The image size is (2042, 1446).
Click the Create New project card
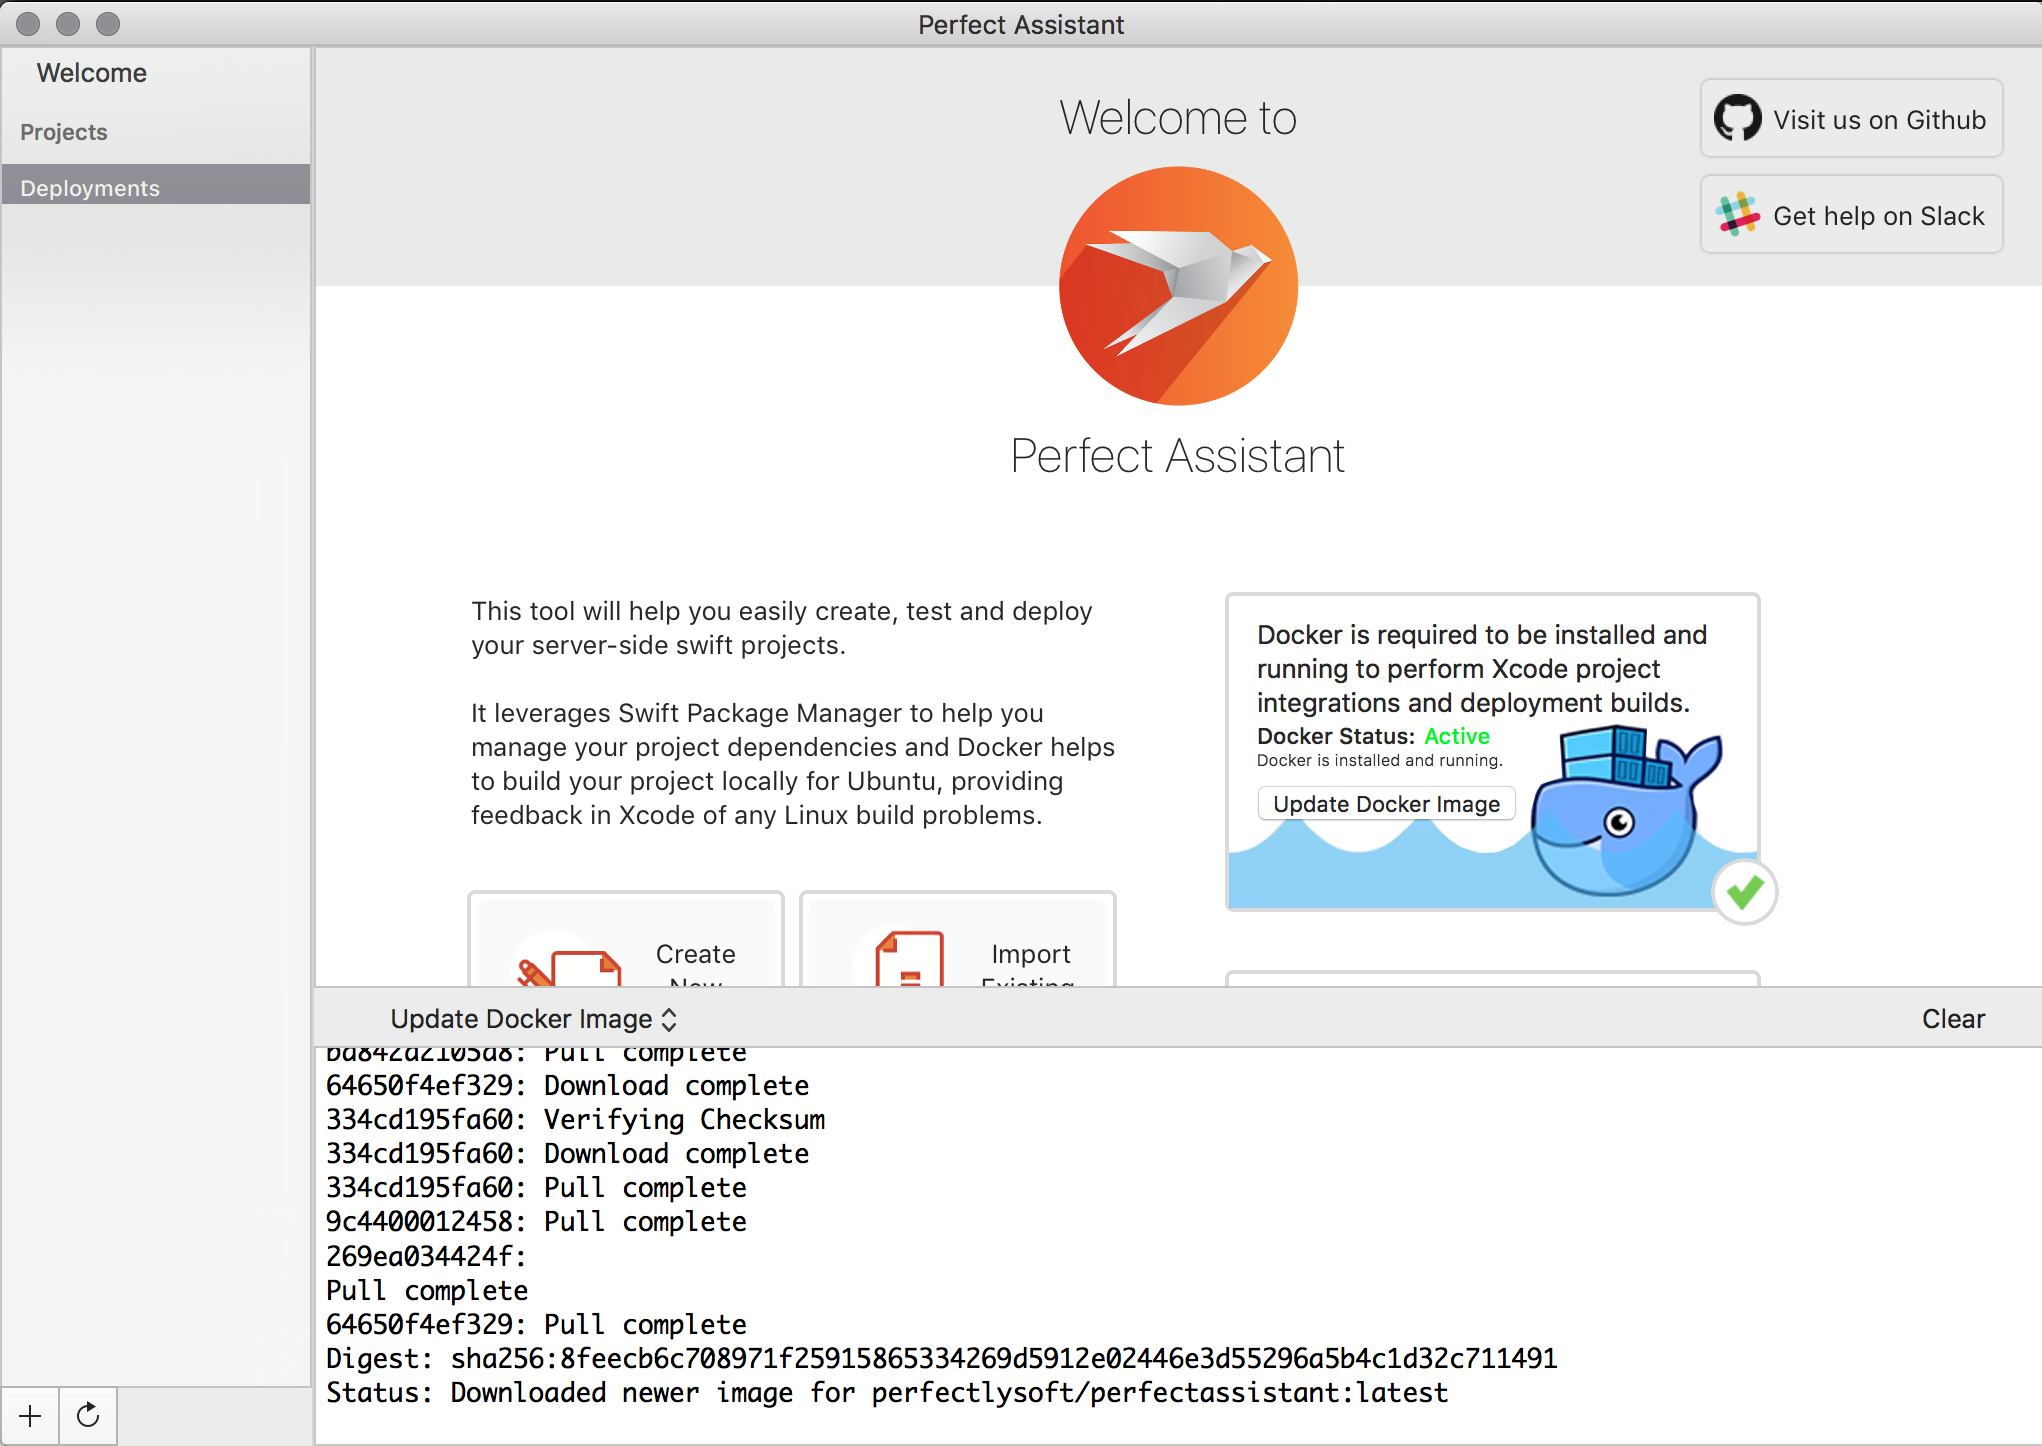click(626, 940)
